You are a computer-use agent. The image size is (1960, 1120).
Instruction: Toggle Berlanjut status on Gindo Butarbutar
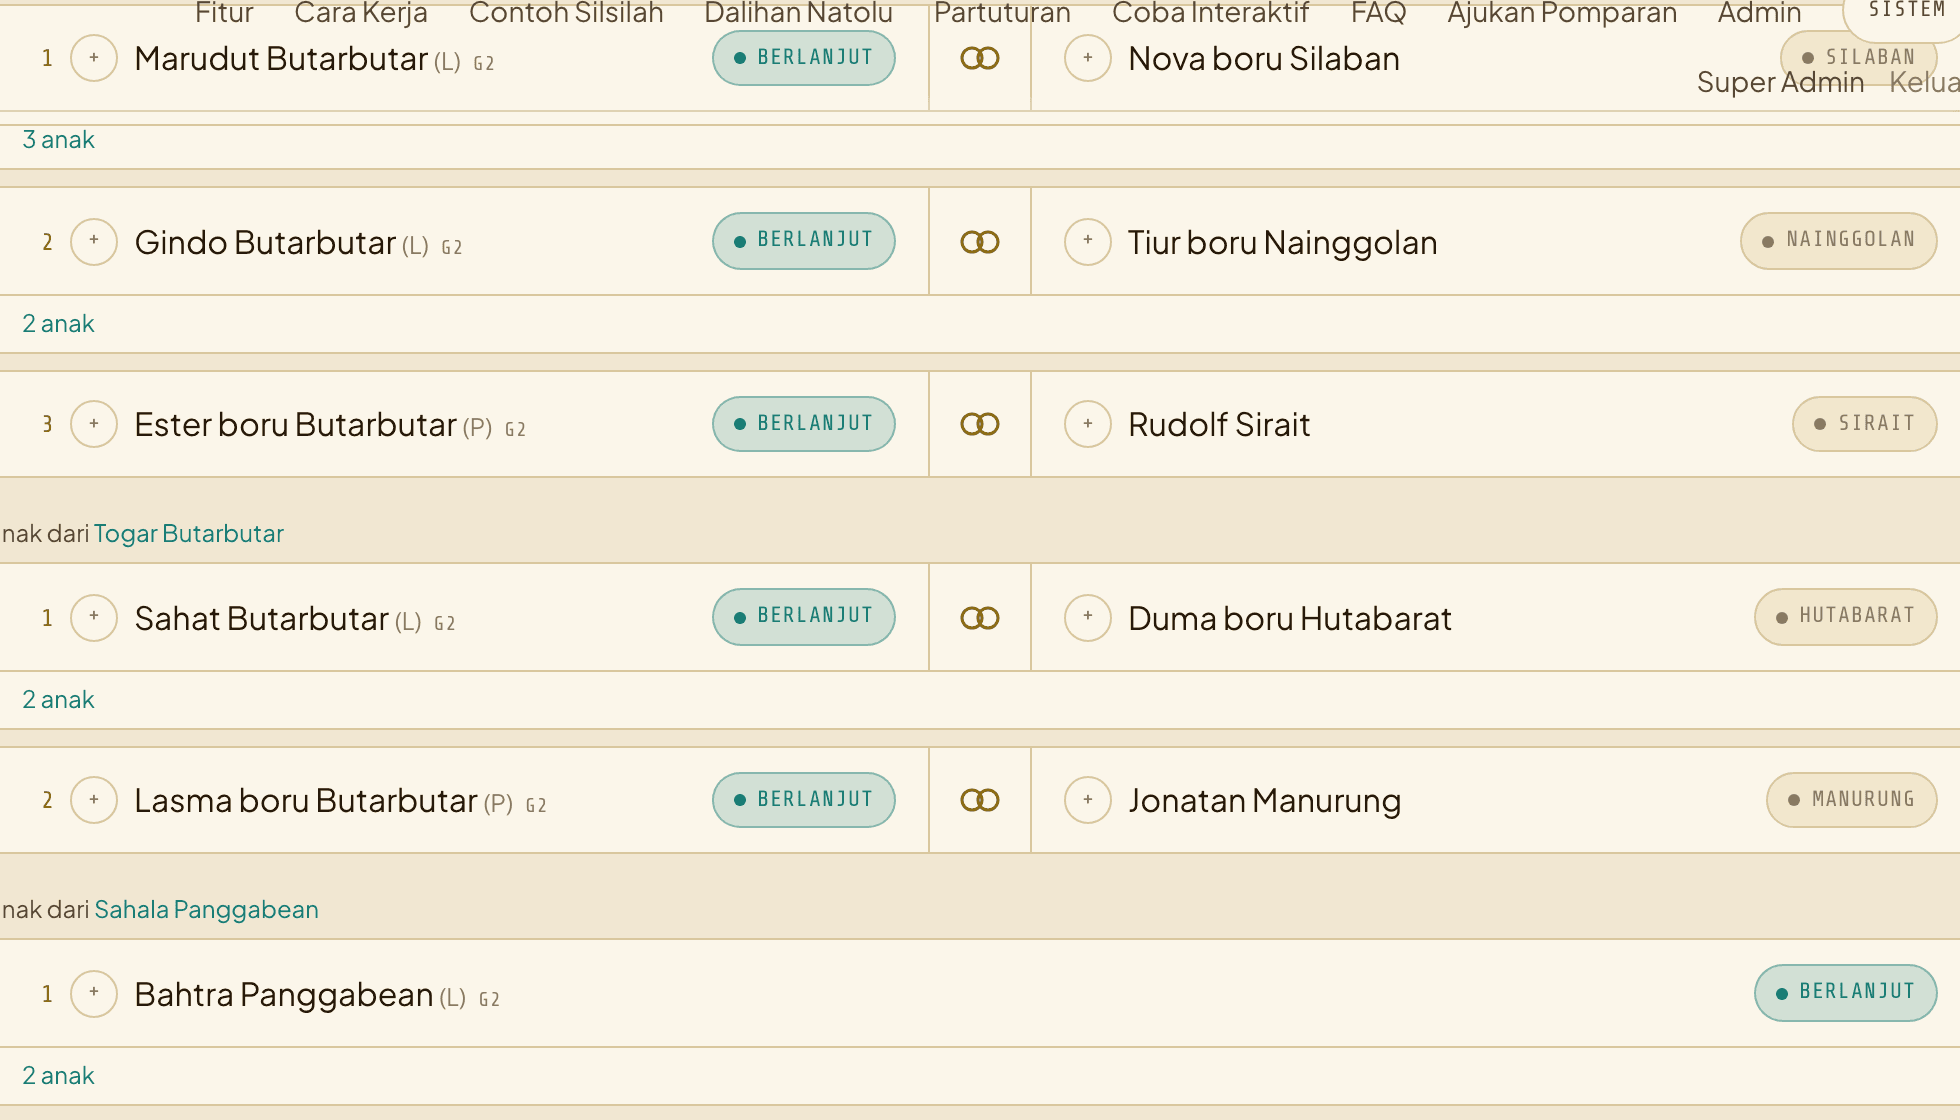coord(804,240)
